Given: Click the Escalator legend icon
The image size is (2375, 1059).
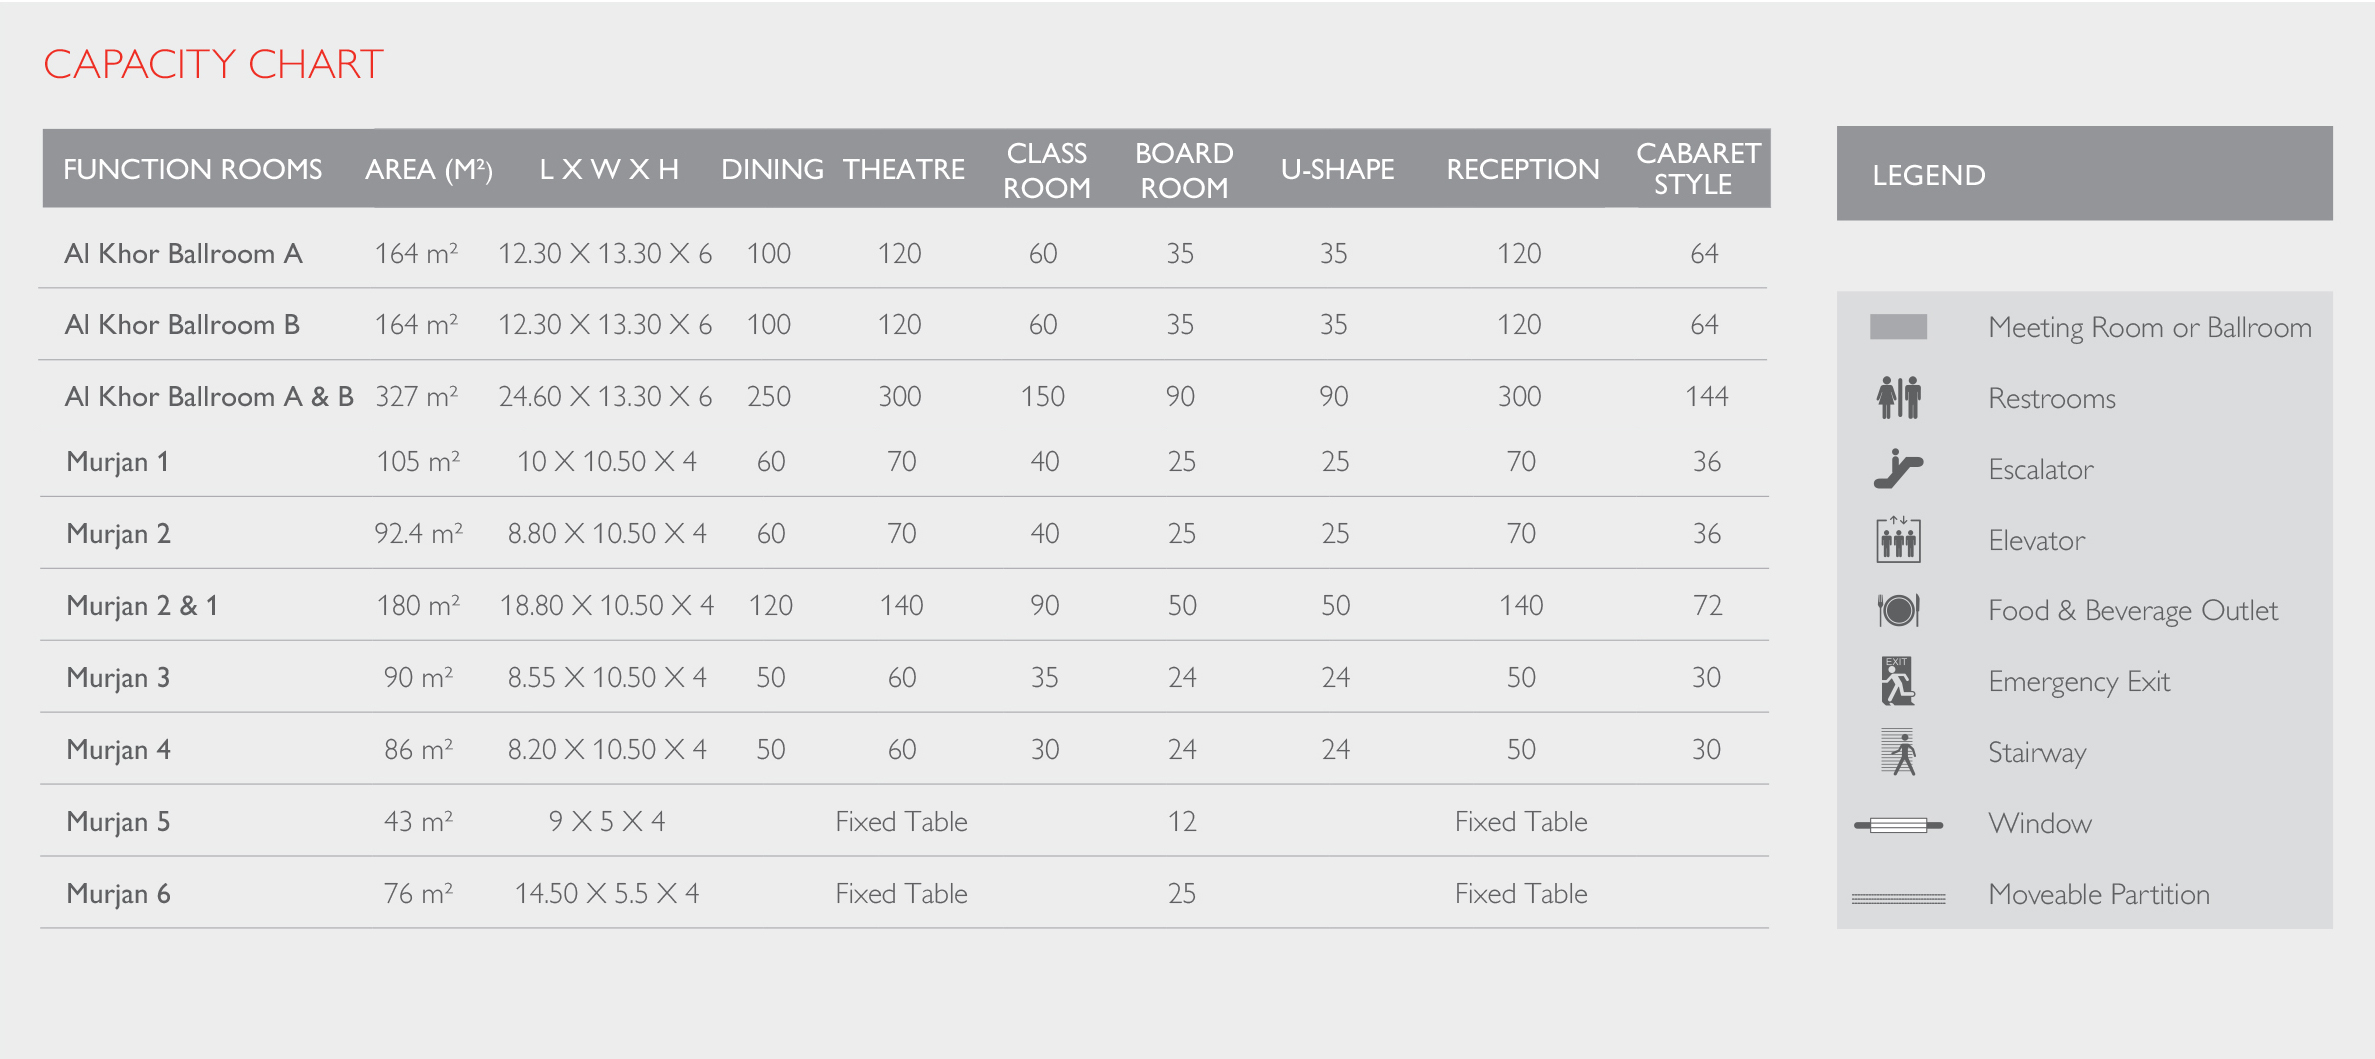Looking at the screenshot, I should click(1898, 468).
